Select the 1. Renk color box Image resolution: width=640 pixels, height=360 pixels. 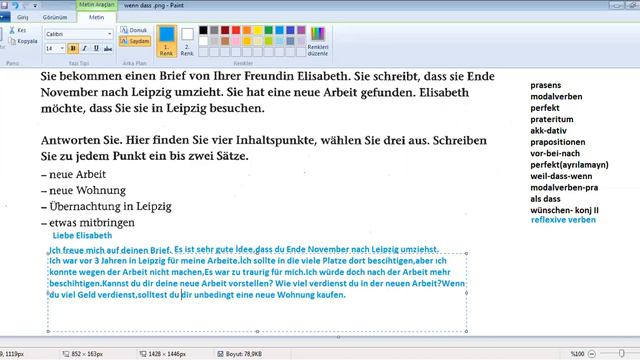[x=167, y=41]
